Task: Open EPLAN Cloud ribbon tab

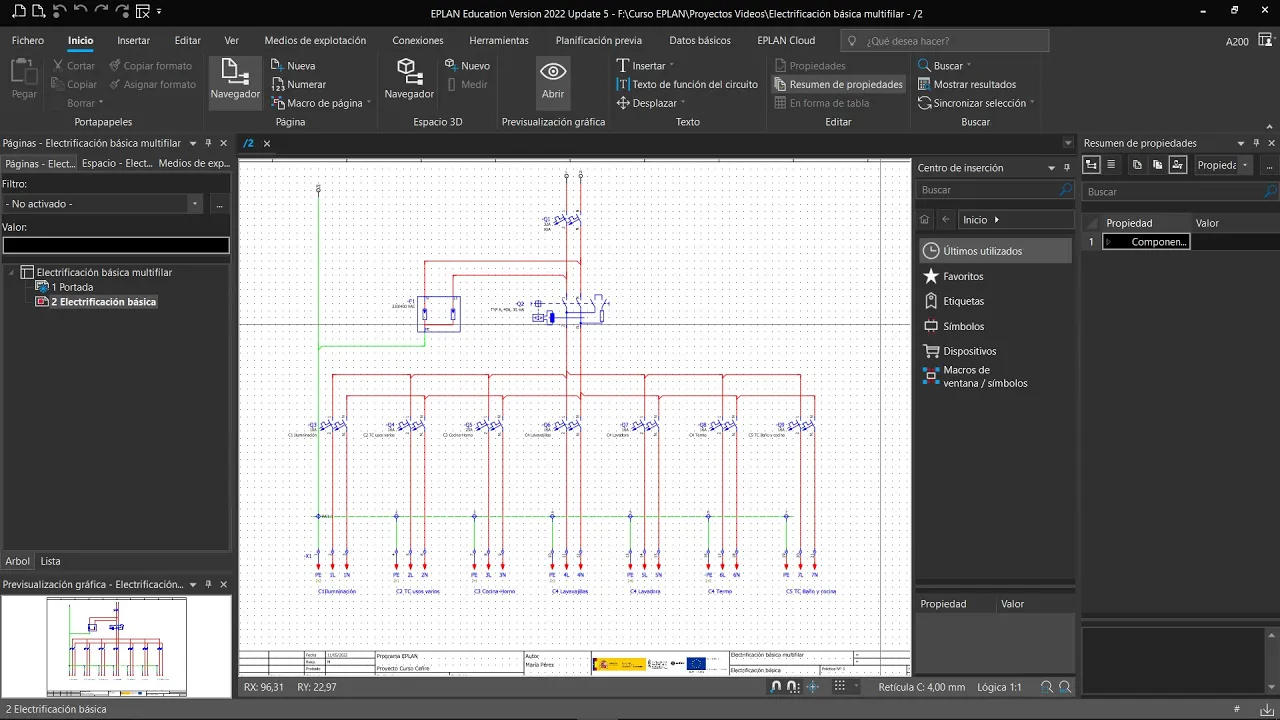Action: click(x=786, y=41)
